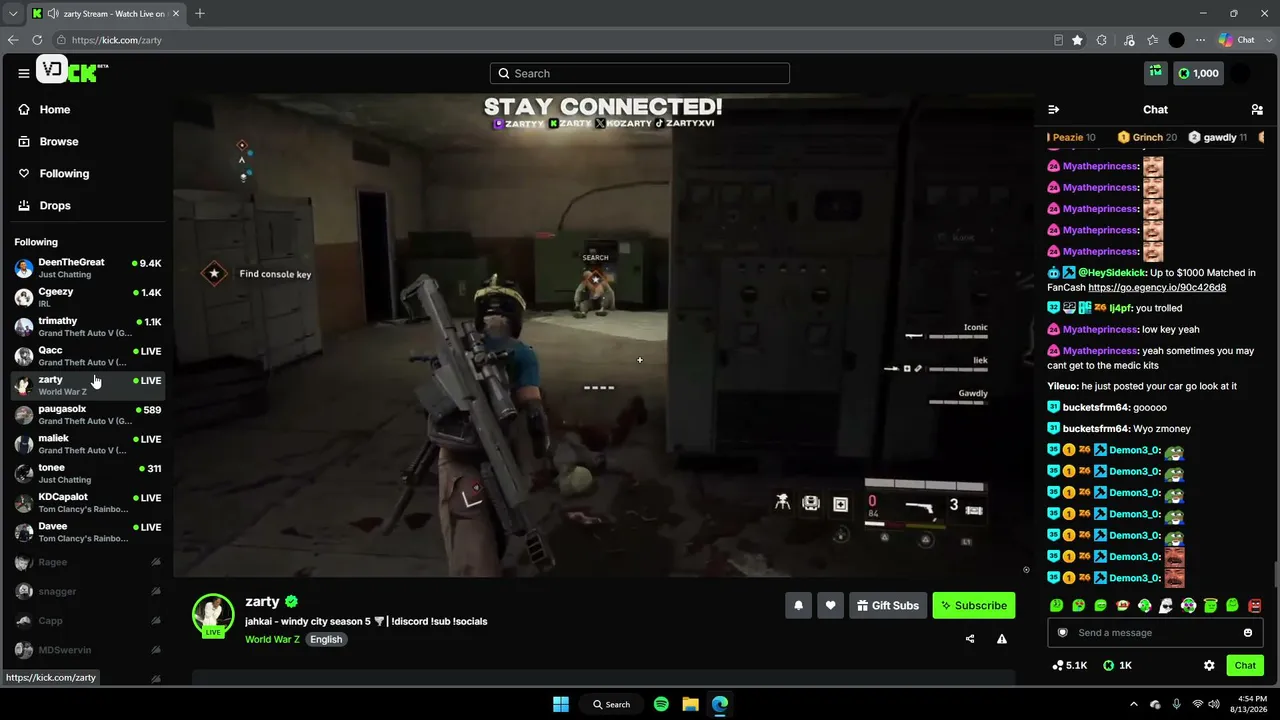Open the go.egency.io link in chat
This screenshot has width=1280, height=720.
pyautogui.click(x=1157, y=288)
